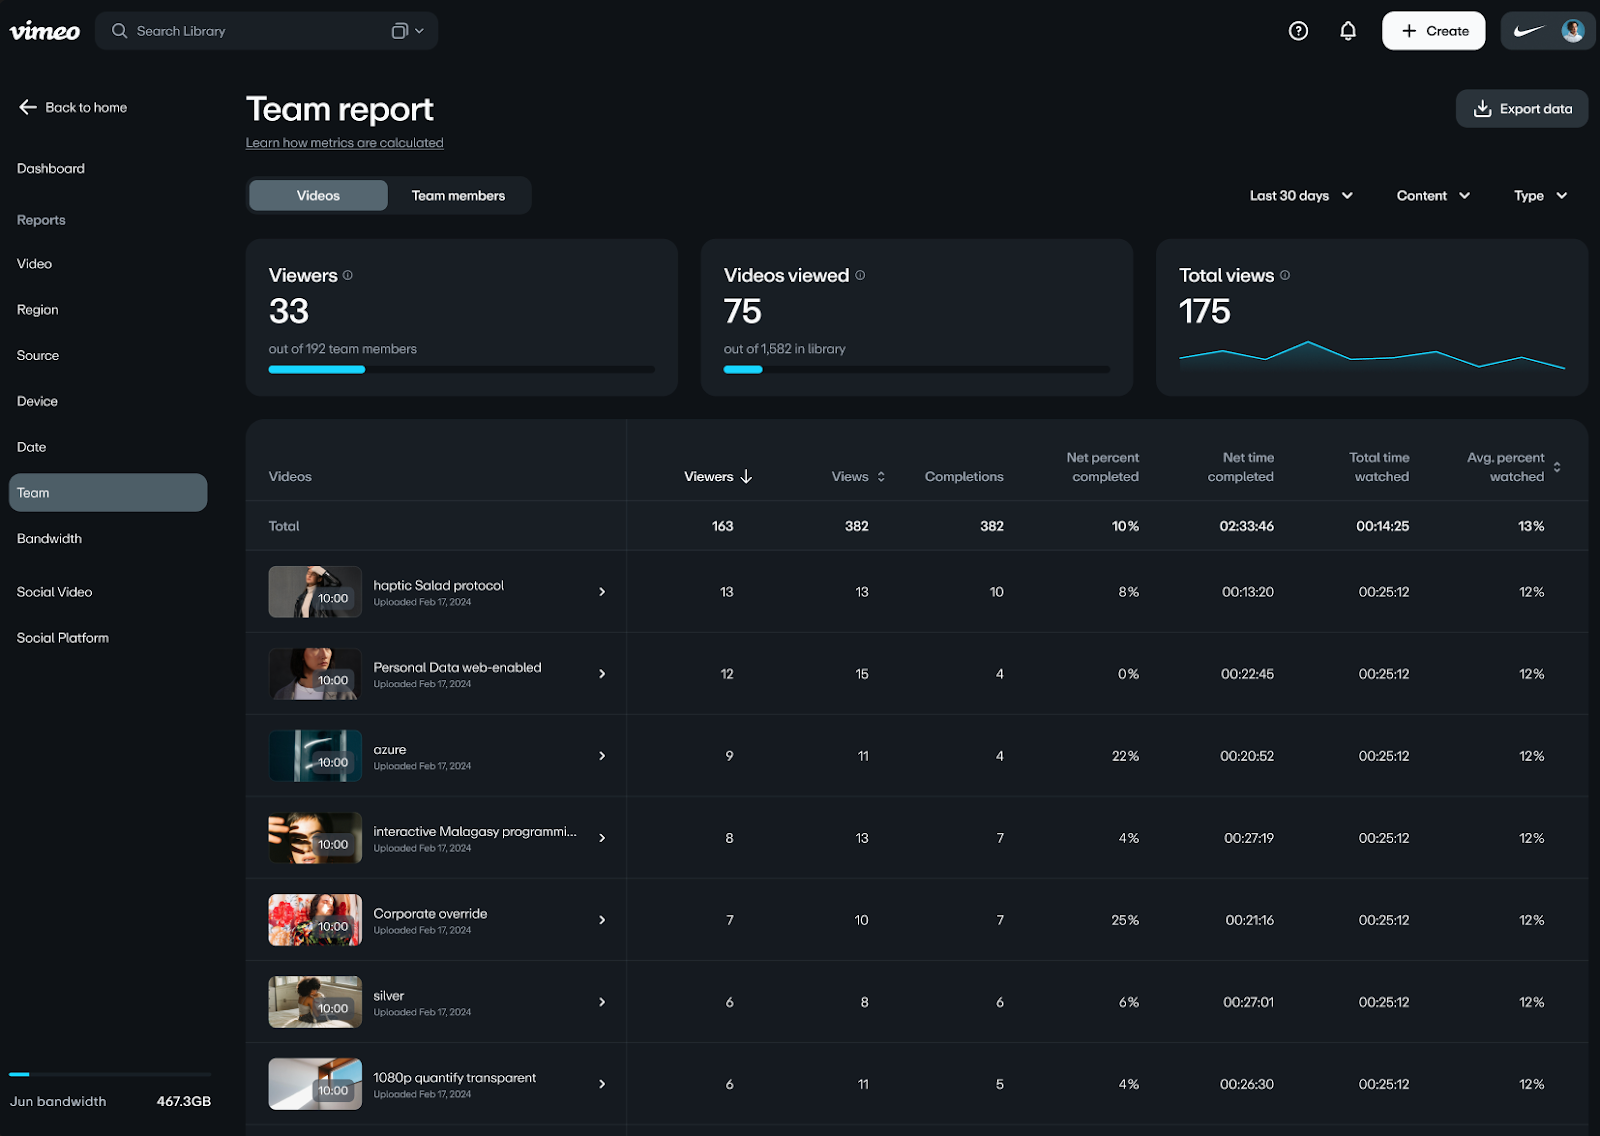The width and height of the screenshot is (1600, 1136).
Task: Open notifications via the bell icon
Action: pyautogui.click(x=1347, y=30)
